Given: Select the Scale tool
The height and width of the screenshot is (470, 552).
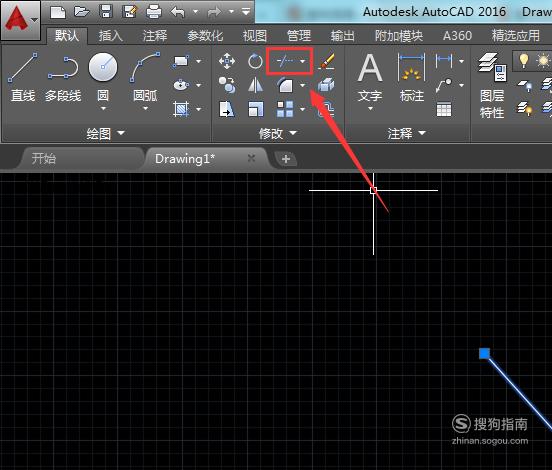Looking at the screenshot, I should coord(255,109).
